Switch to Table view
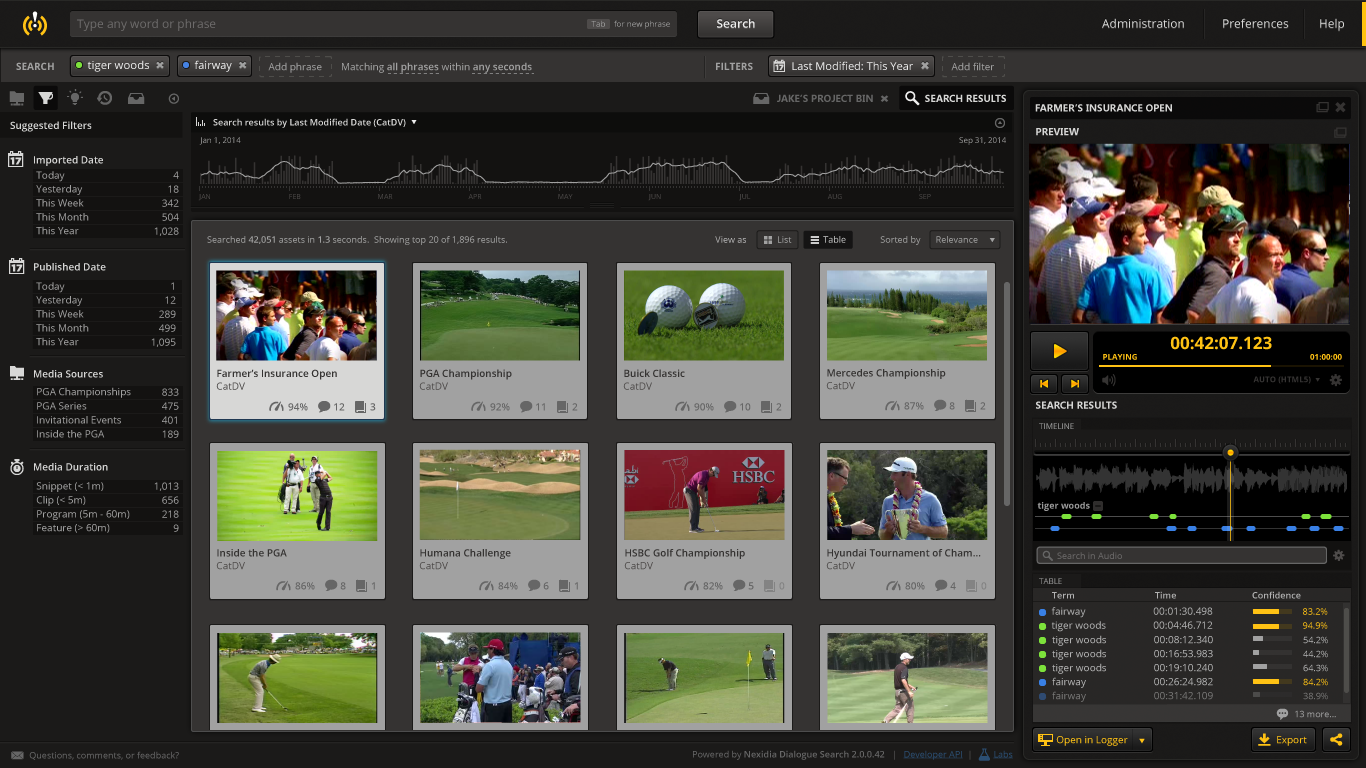The height and width of the screenshot is (768, 1366). click(x=828, y=240)
